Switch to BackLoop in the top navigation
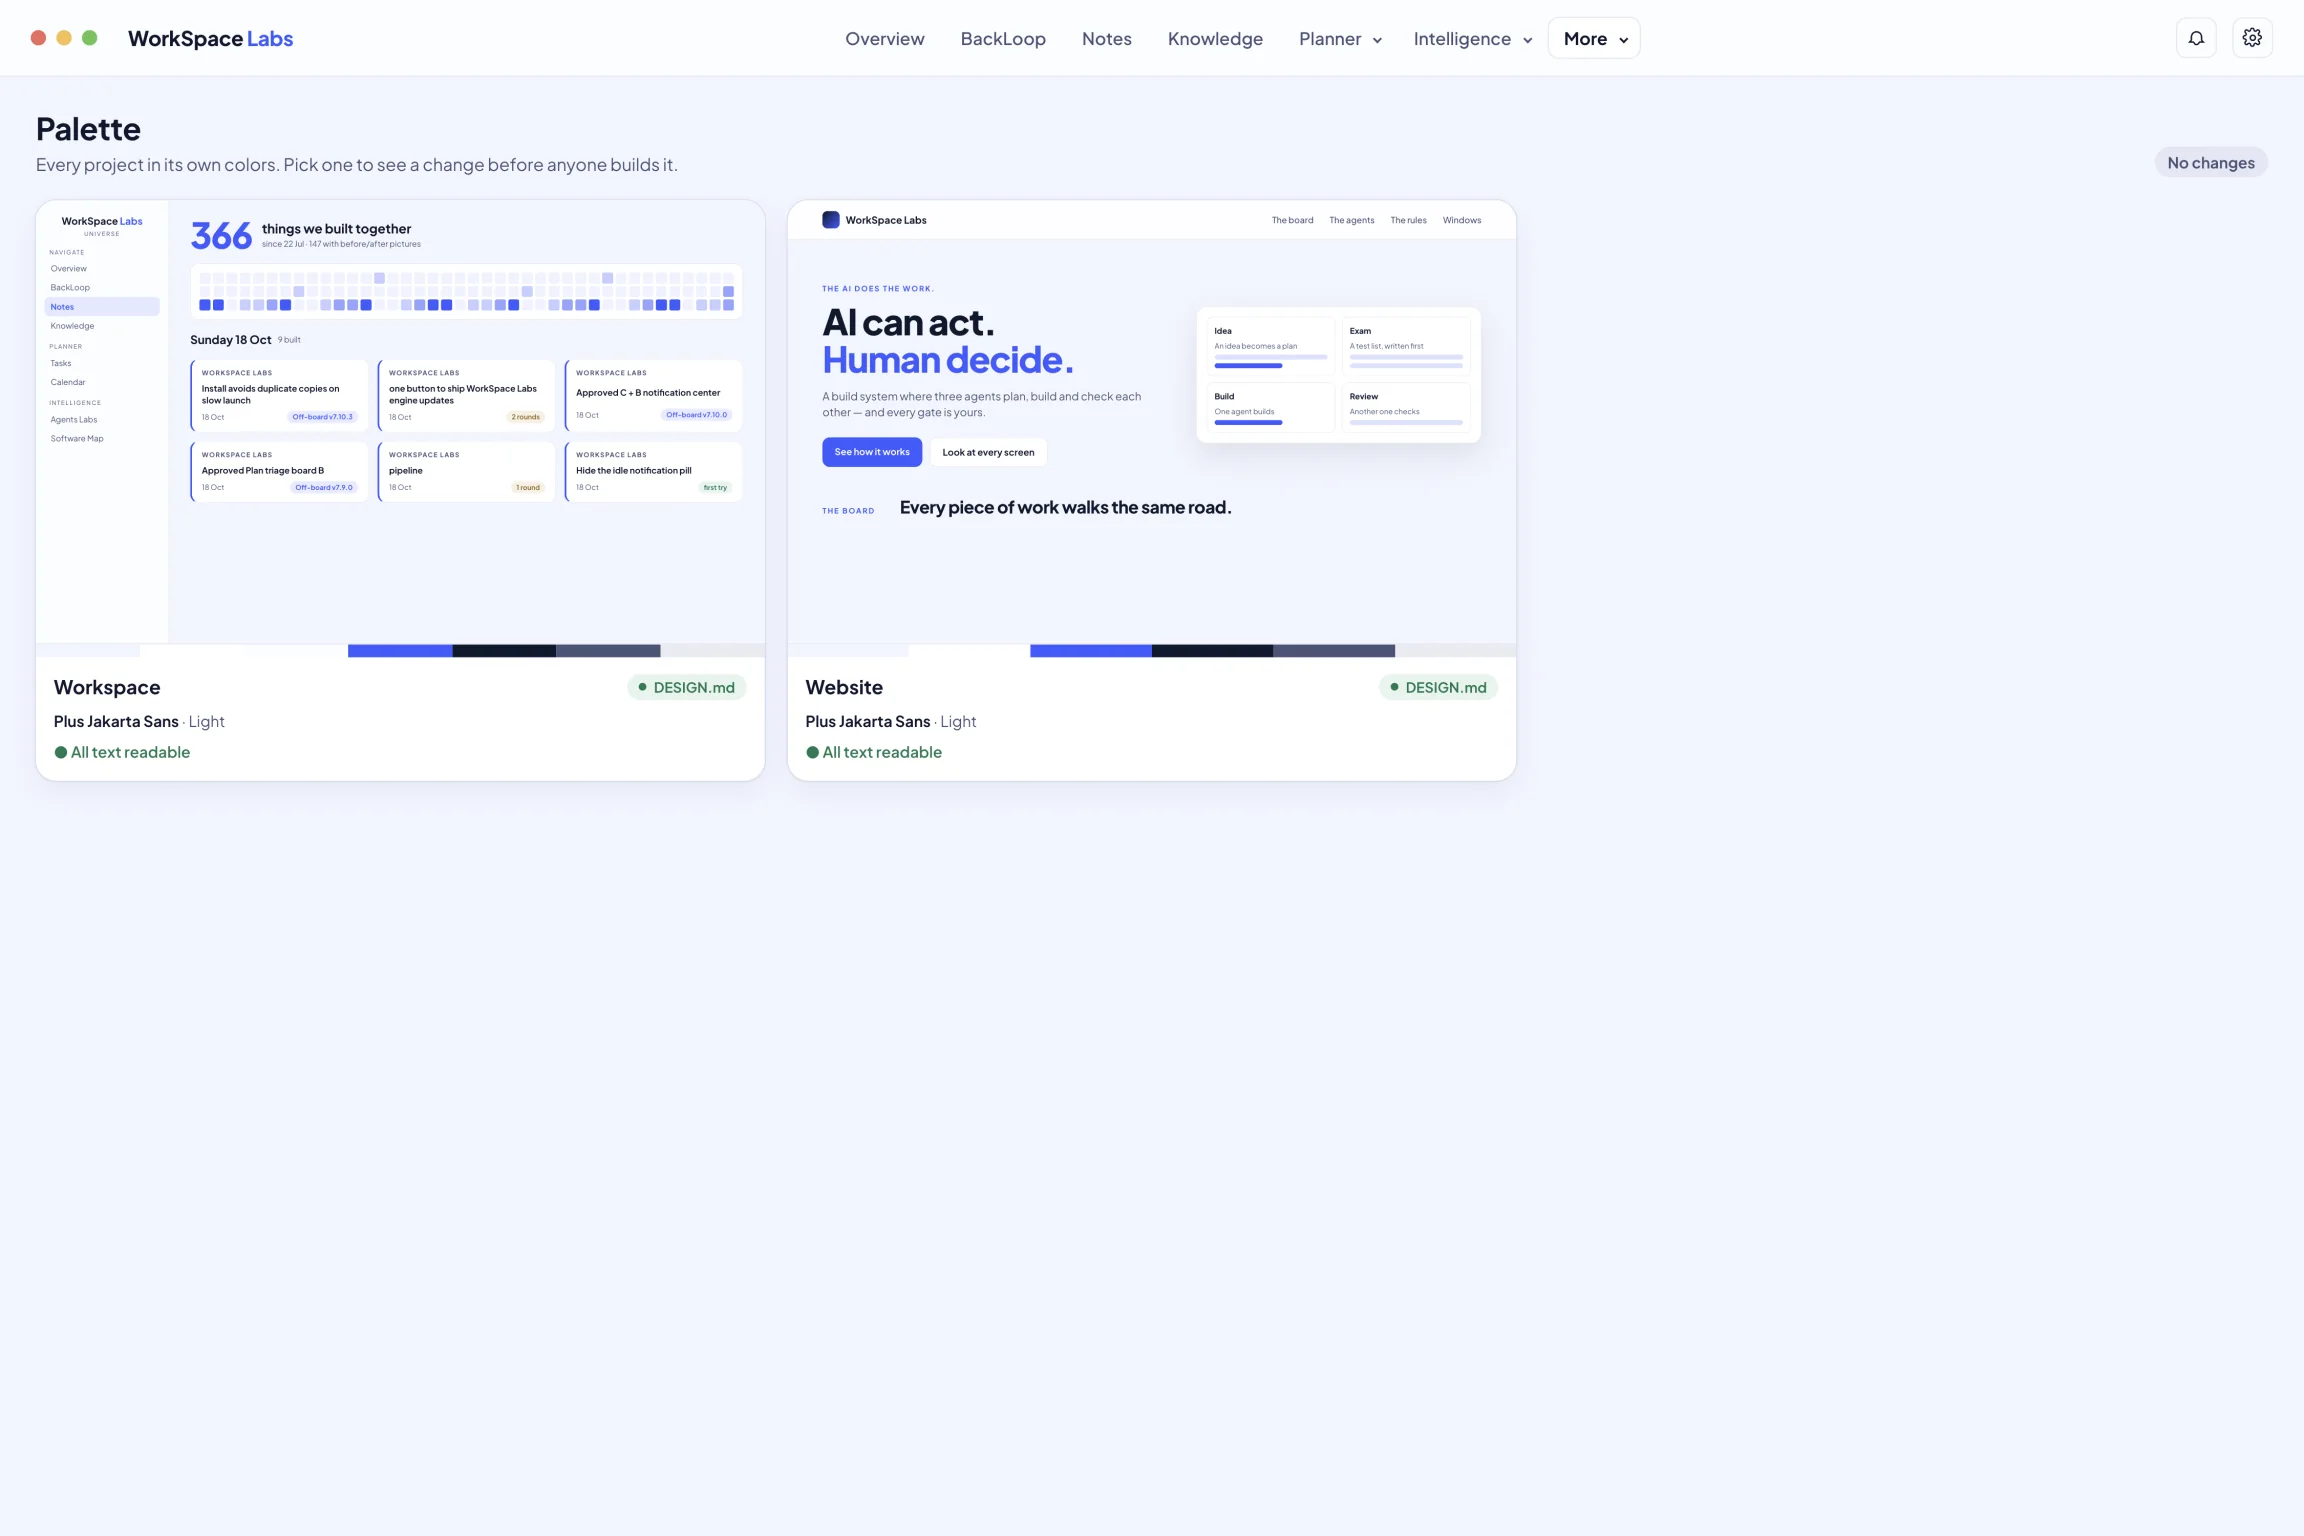2304x1536 pixels. tap(1003, 38)
